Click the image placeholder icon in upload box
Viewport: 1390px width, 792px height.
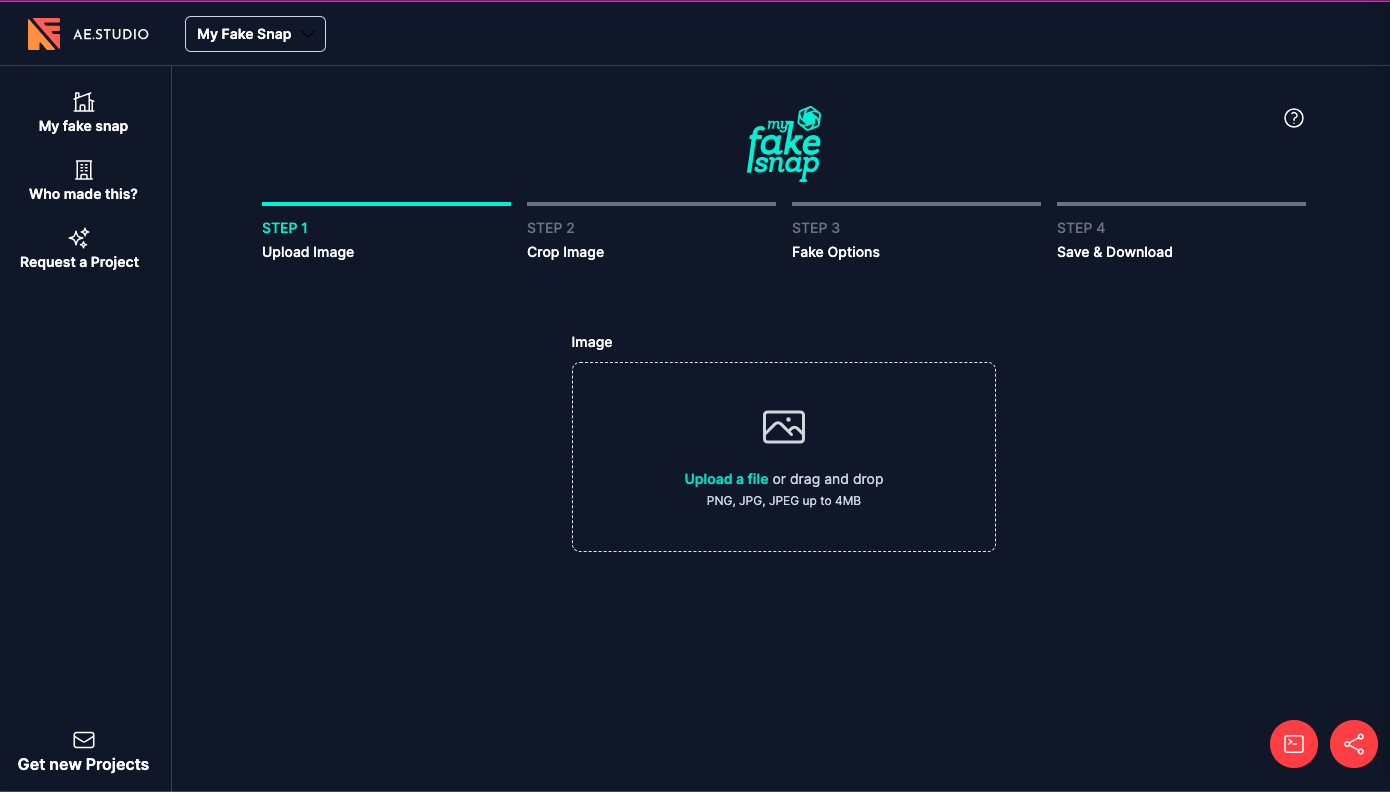point(784,427)
